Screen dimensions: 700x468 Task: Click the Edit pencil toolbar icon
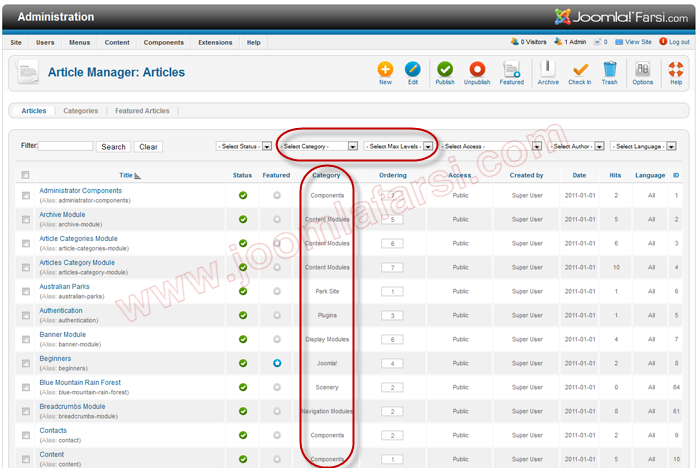point(412,70)
